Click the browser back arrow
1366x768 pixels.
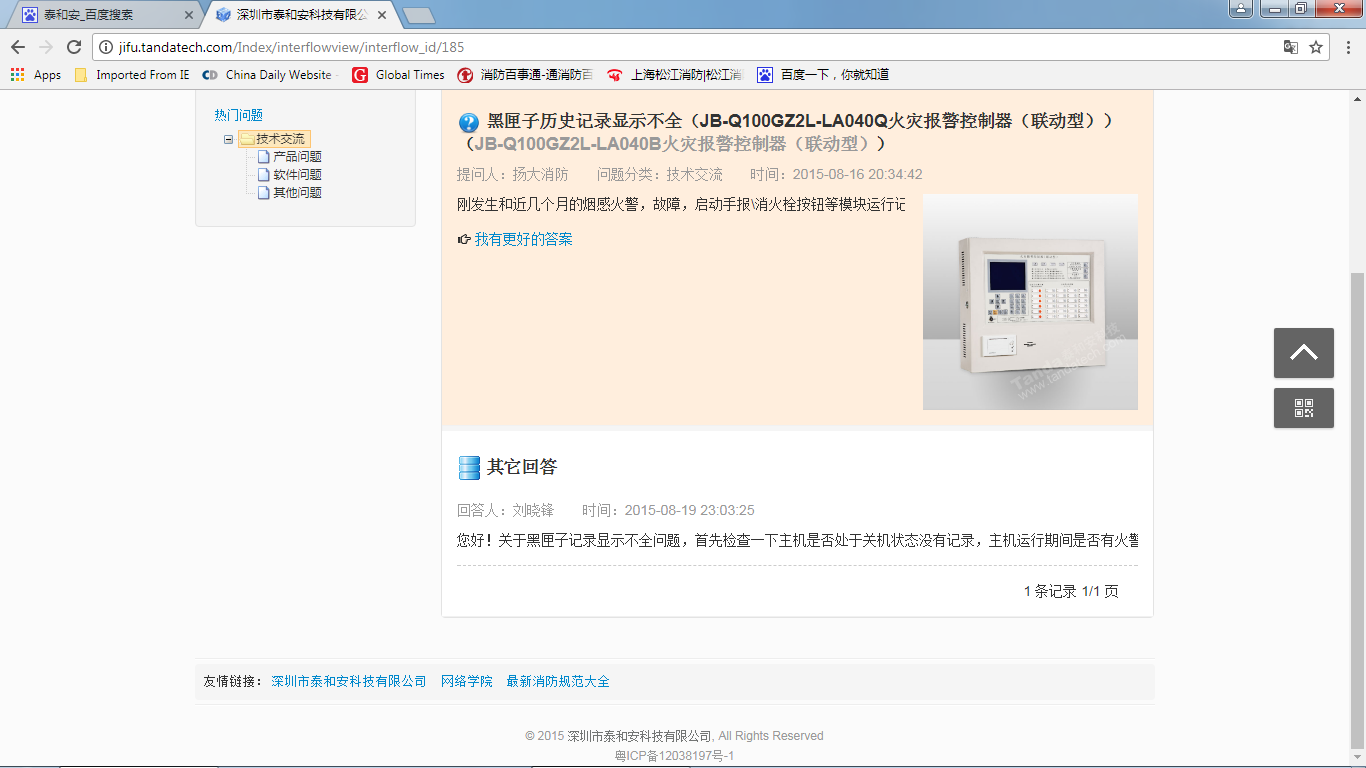pyautogui.click(x=18, y=47)
